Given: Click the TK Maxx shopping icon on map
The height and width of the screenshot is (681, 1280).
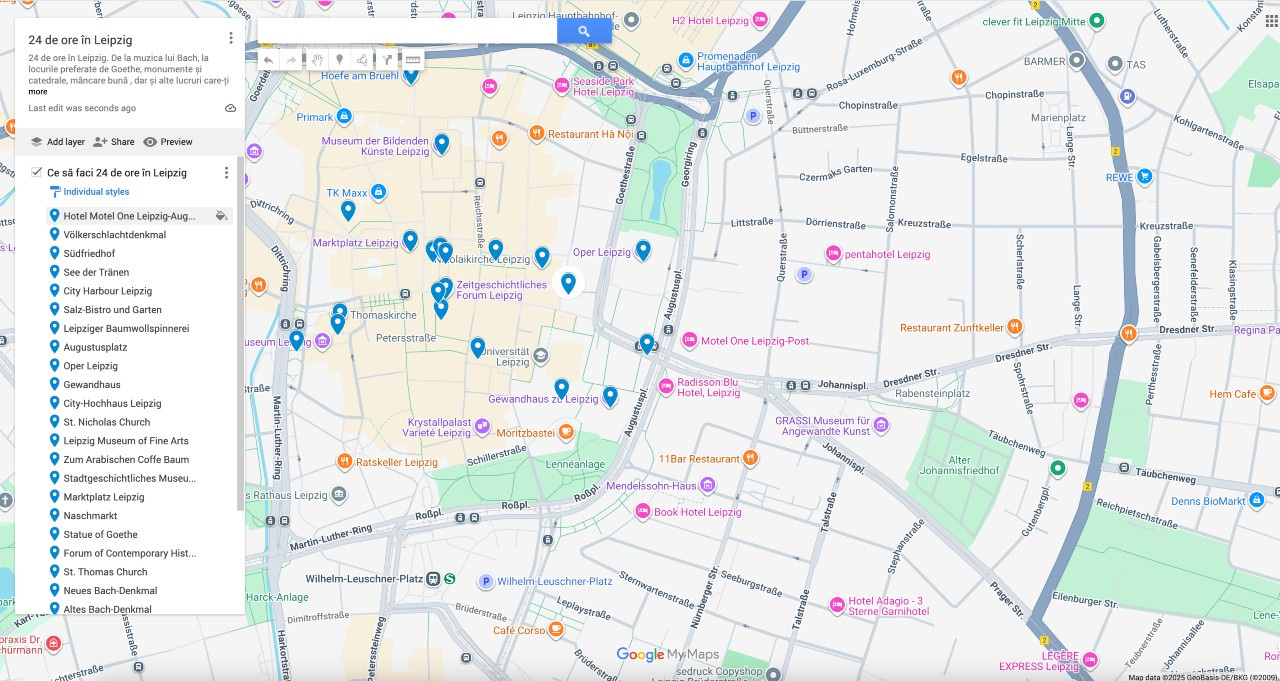Looking at the screenshot, I should point(379,192).
